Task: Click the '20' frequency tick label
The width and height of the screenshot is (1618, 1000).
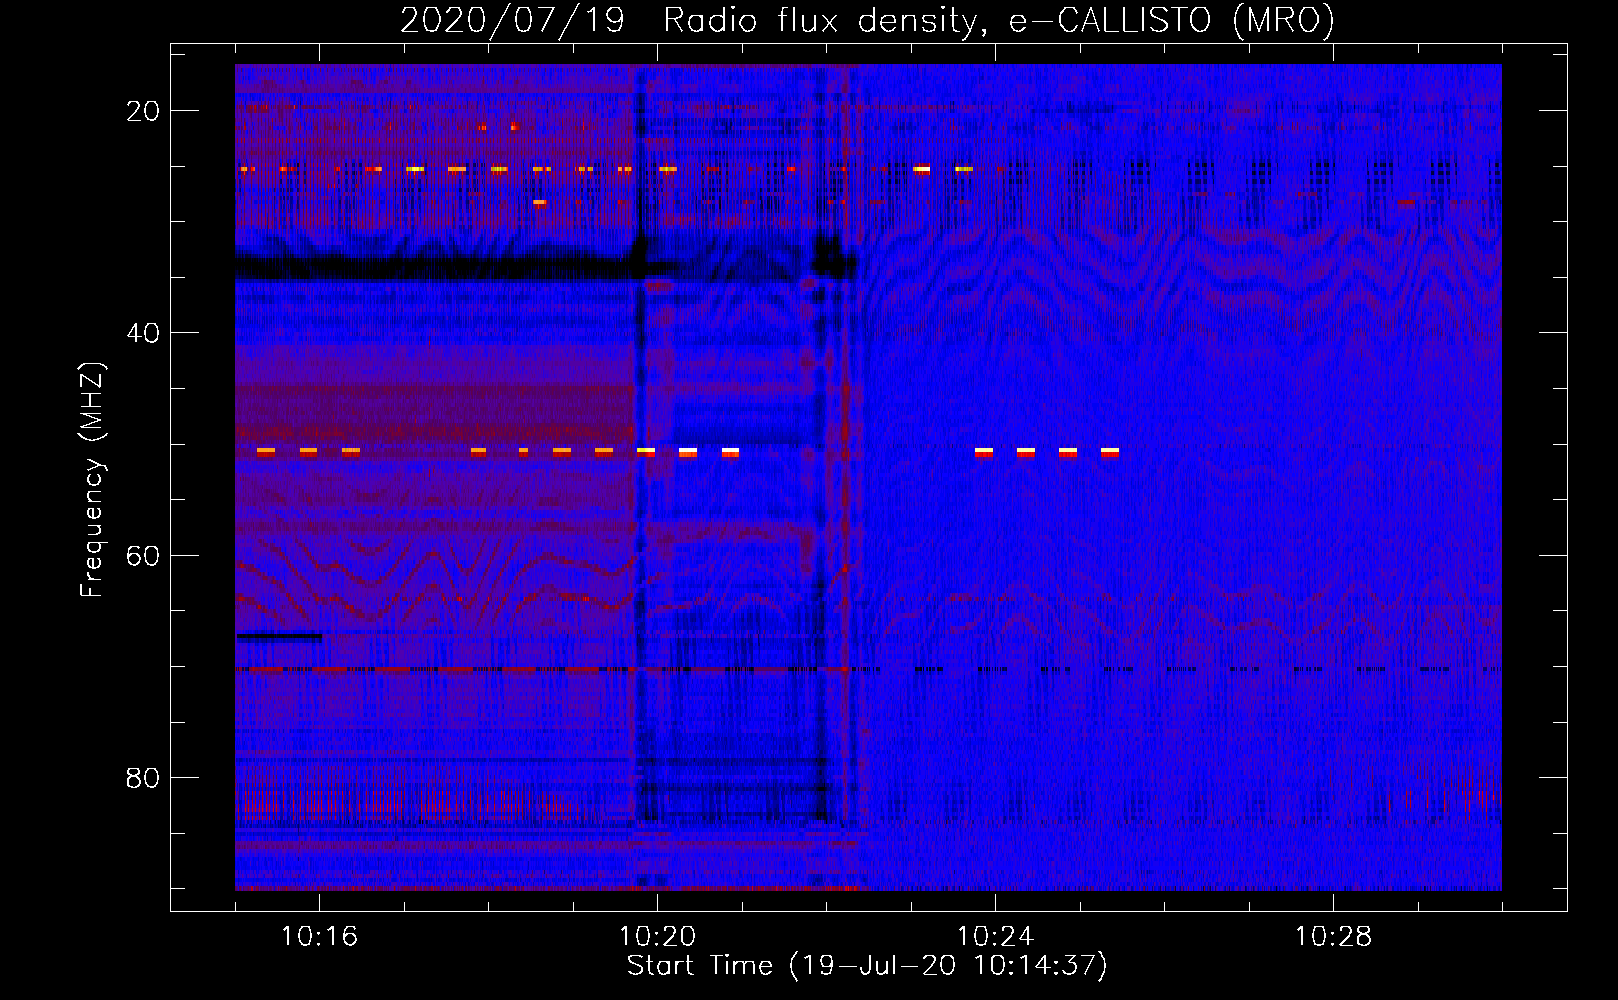Action: [x=143, y=111]
